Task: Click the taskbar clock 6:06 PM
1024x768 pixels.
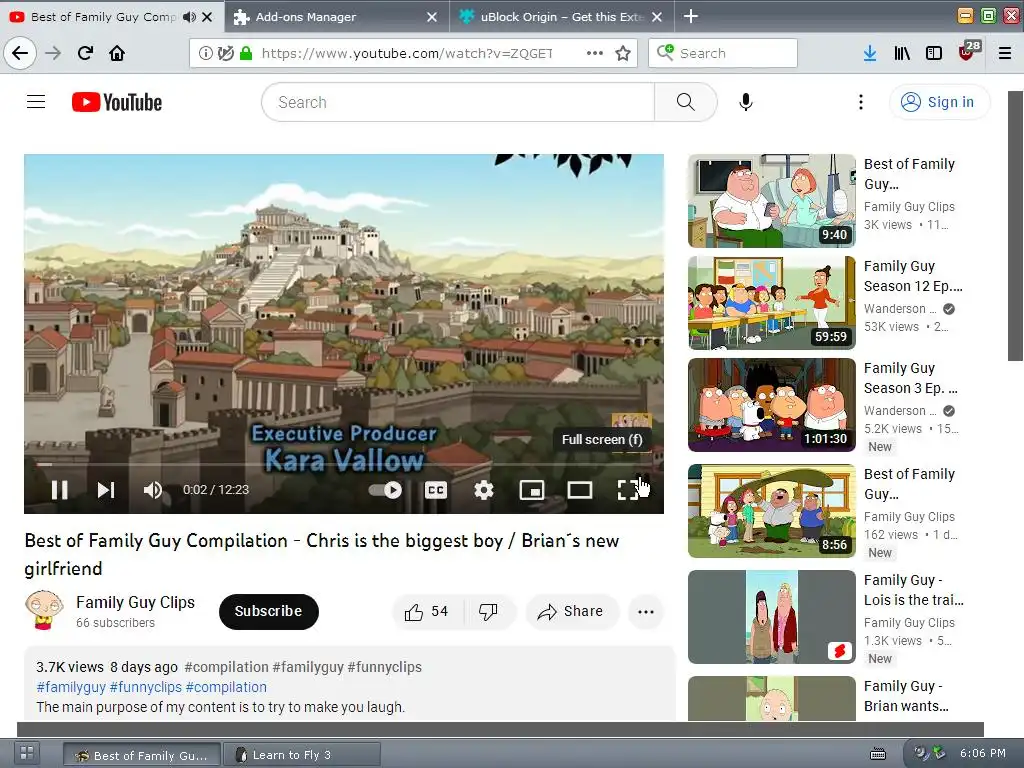Action: pos(983,753)
